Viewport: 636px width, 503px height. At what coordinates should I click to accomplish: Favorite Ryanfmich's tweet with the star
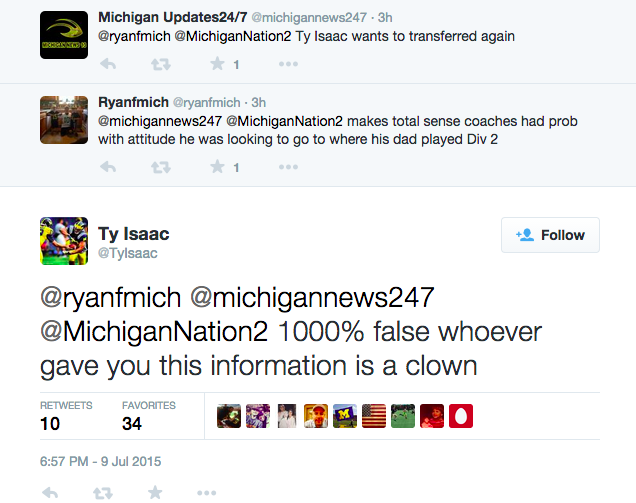click(215, 167)
